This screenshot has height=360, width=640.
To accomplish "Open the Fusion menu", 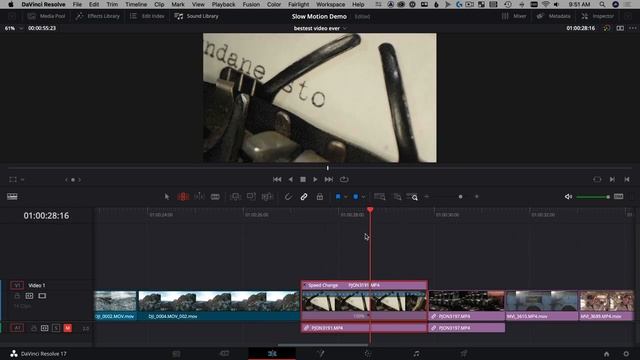I will [x=251, y=4].
